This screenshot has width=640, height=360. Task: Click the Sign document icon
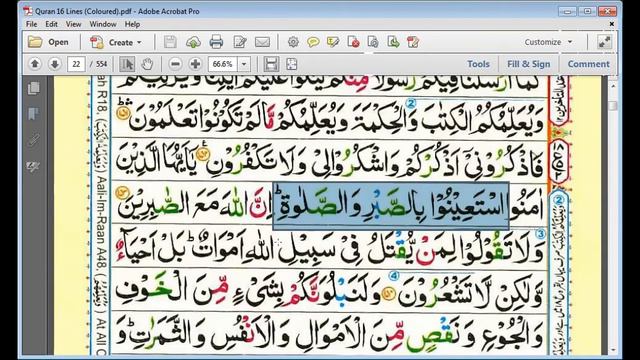[413, 42]
